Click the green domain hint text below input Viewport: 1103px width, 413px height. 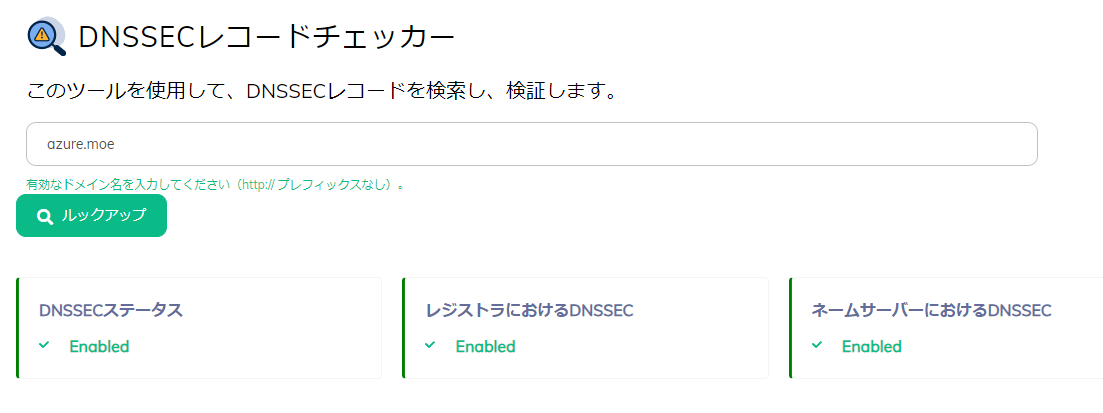[215, 185]
